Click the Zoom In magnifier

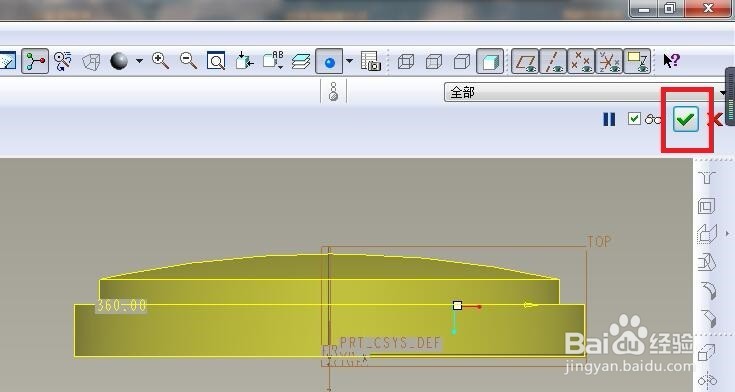[x=160, y=61]
